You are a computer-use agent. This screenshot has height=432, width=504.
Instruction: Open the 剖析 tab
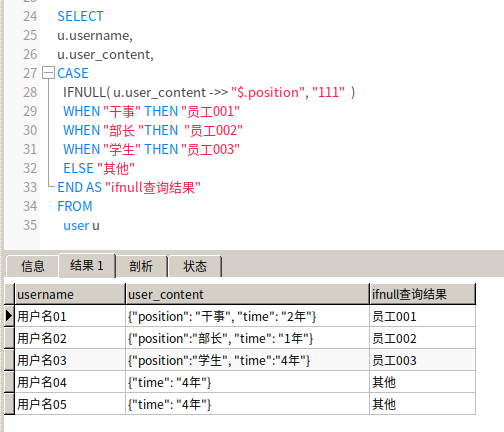click(x=141, y=266)
